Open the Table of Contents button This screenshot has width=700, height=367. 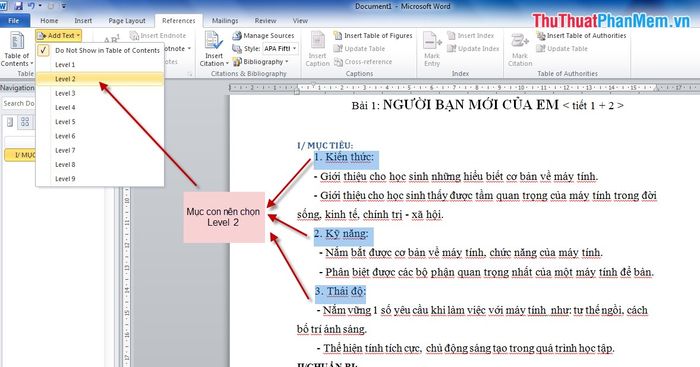pyautogui.click(x=17, y=49)
